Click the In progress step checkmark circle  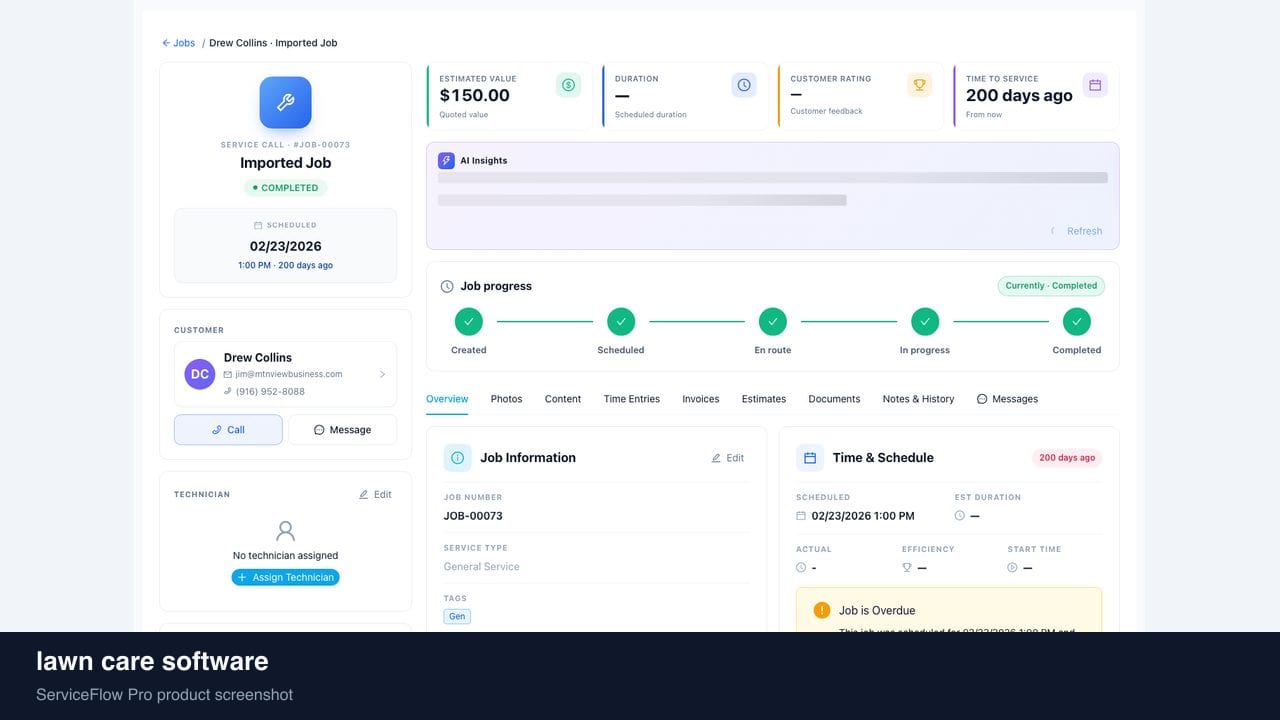pos(925,321)
